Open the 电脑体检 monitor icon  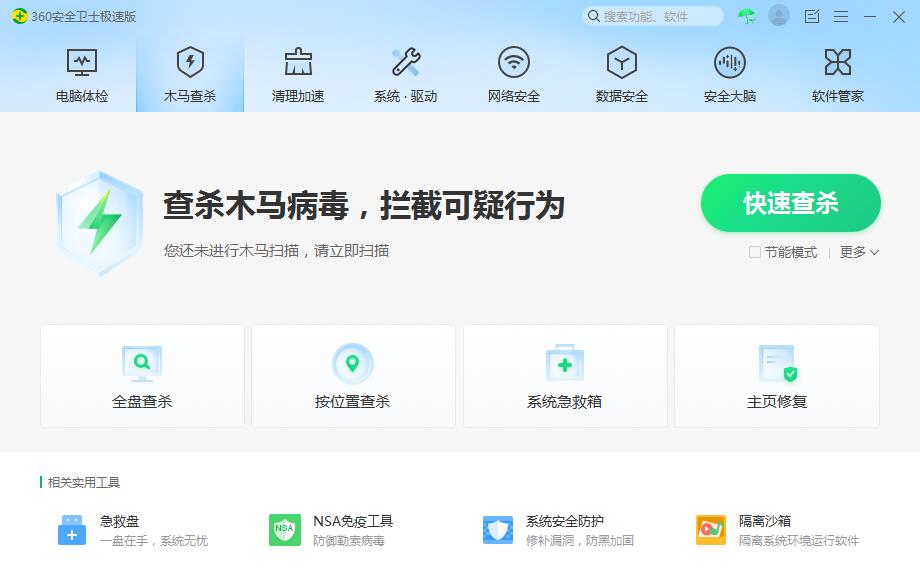click(x=82, y=62)
